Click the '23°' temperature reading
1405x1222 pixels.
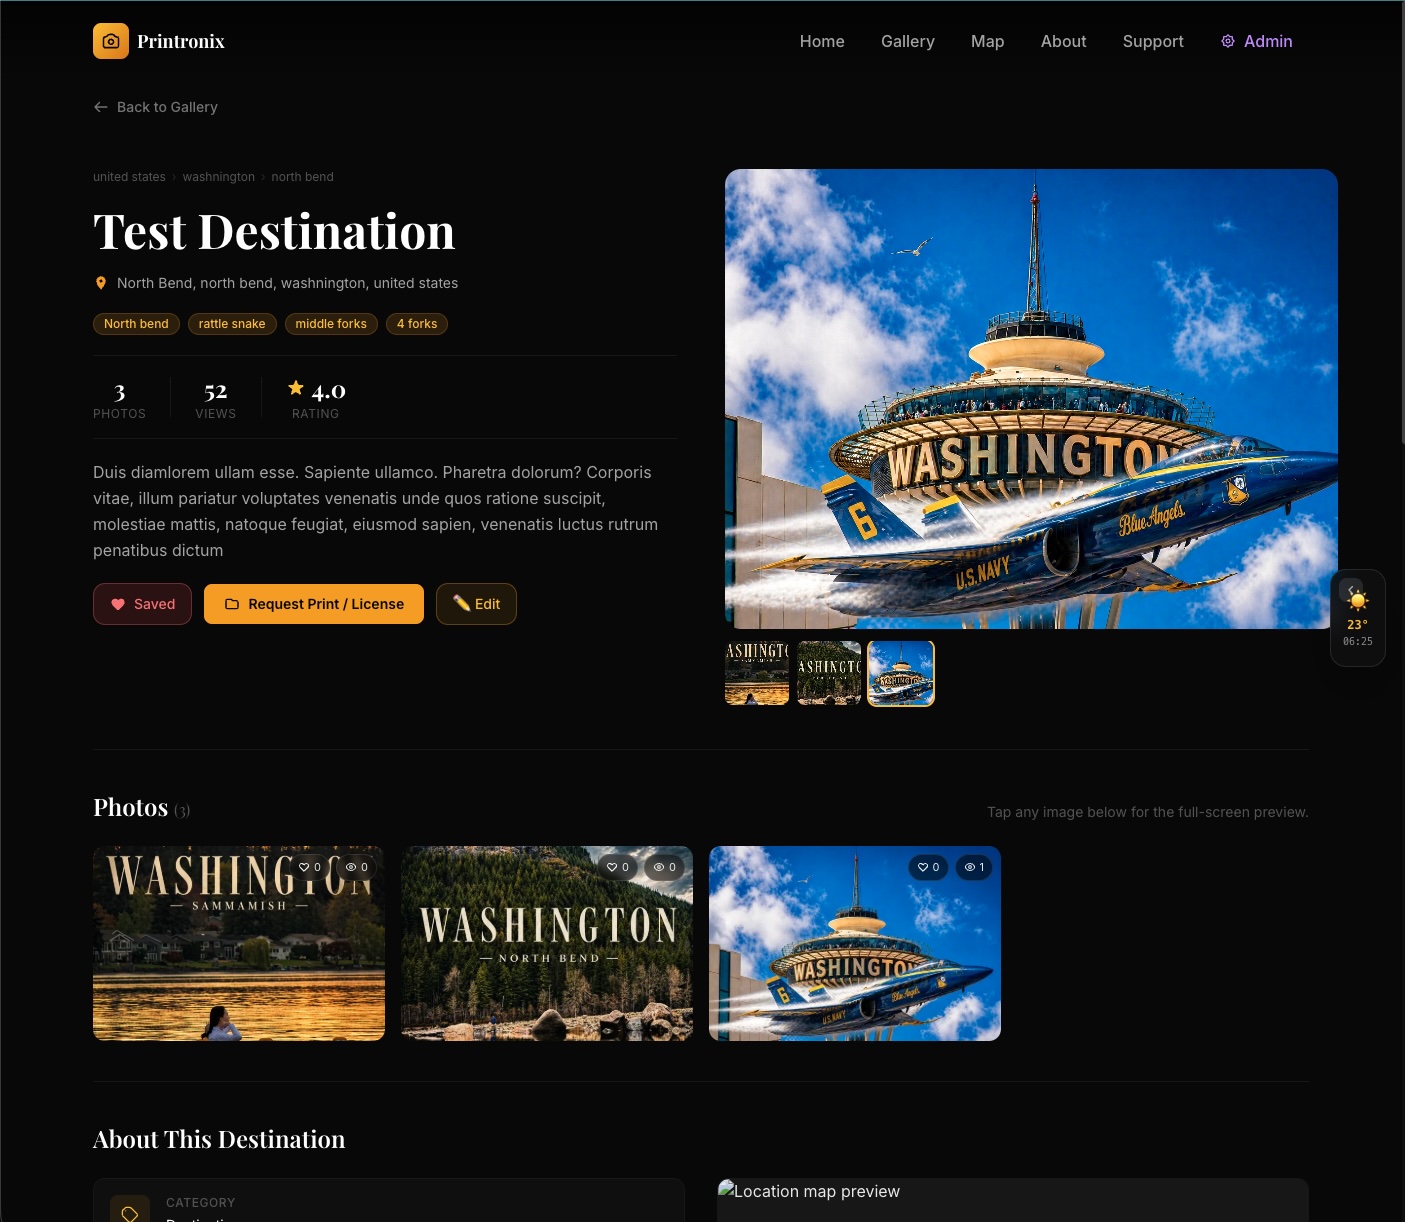[x=1357, y=624]
